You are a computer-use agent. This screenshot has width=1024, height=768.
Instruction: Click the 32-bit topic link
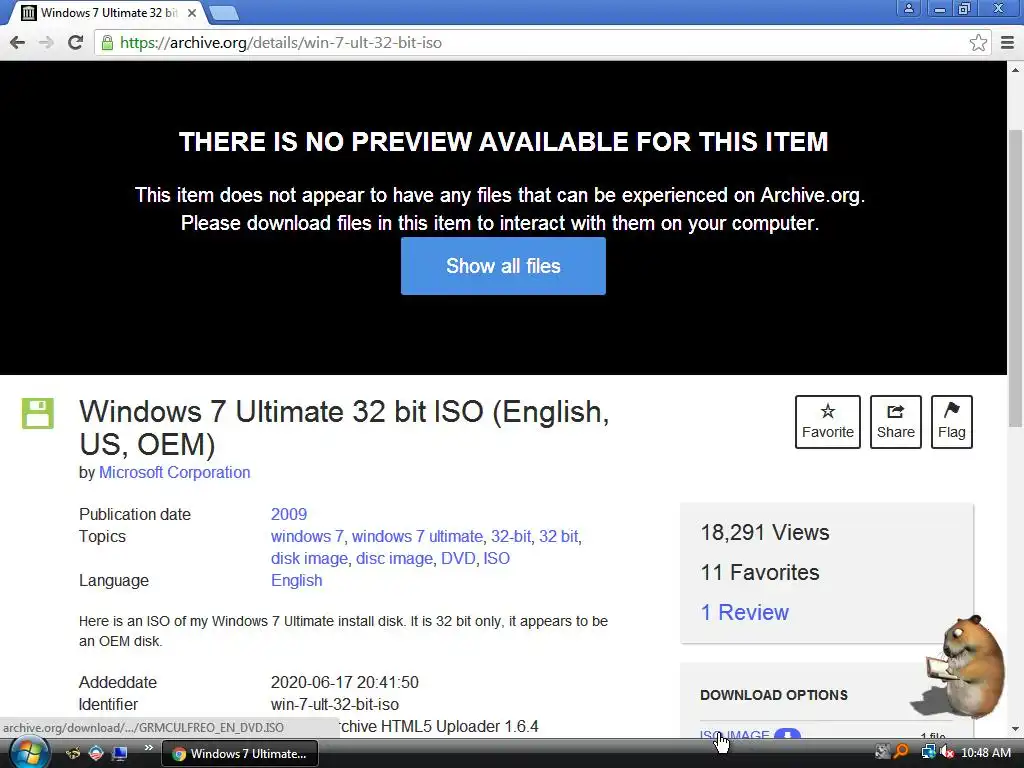click(511, 536)
